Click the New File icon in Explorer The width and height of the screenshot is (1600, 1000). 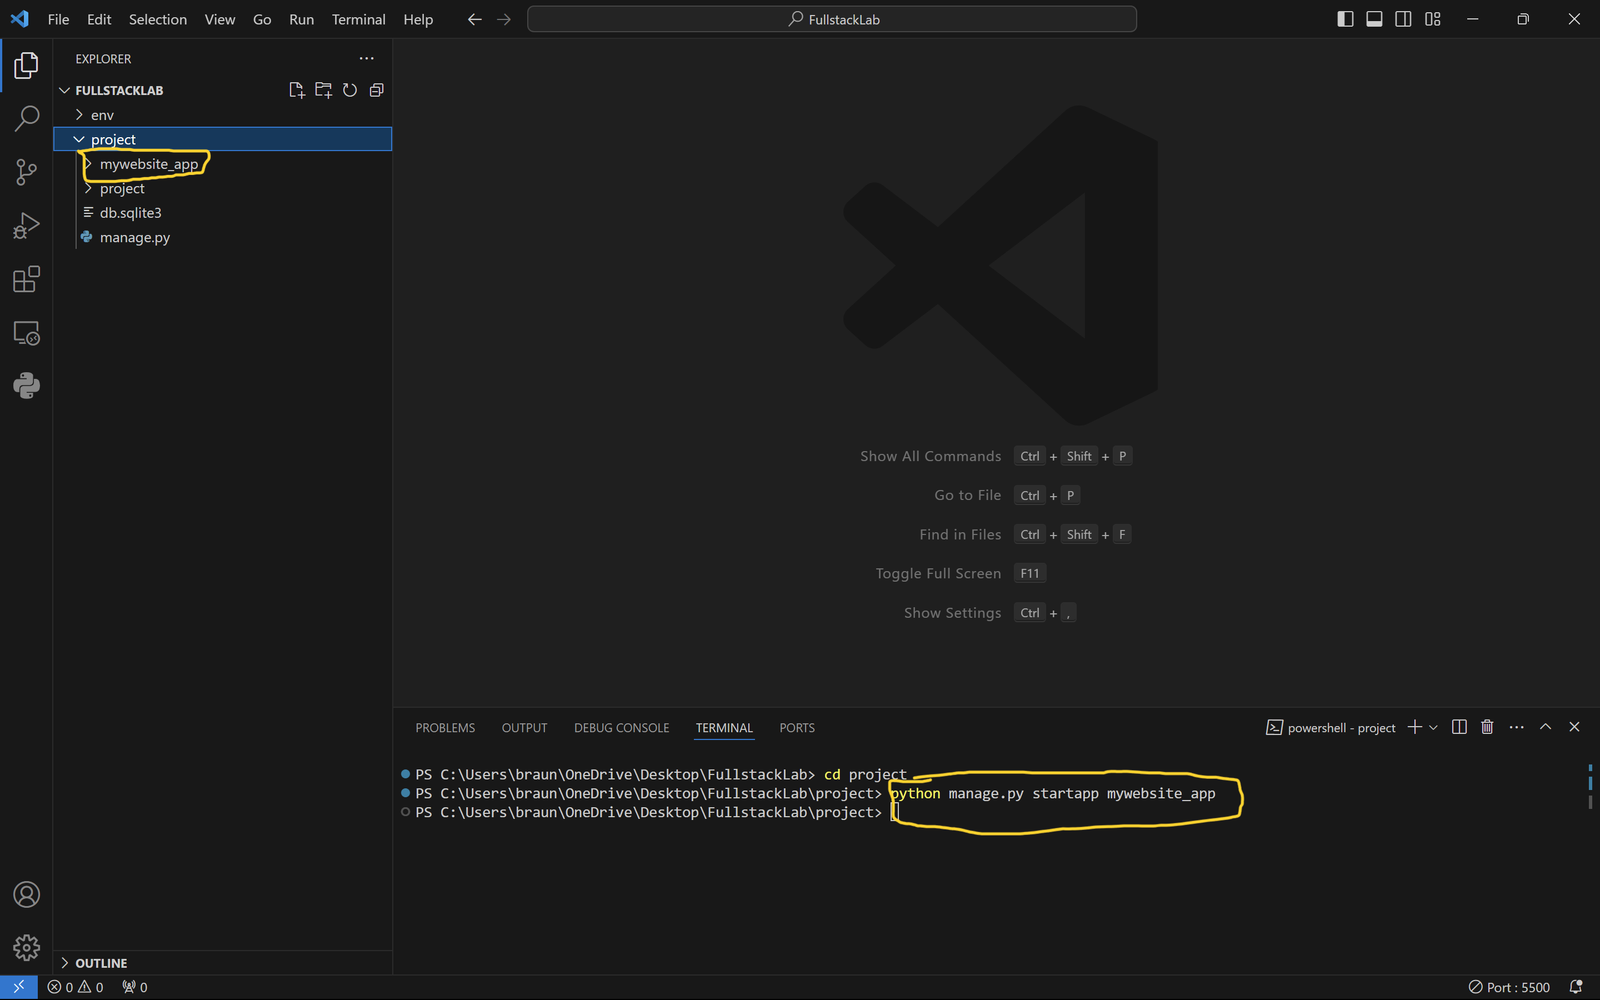coord(297,90)
